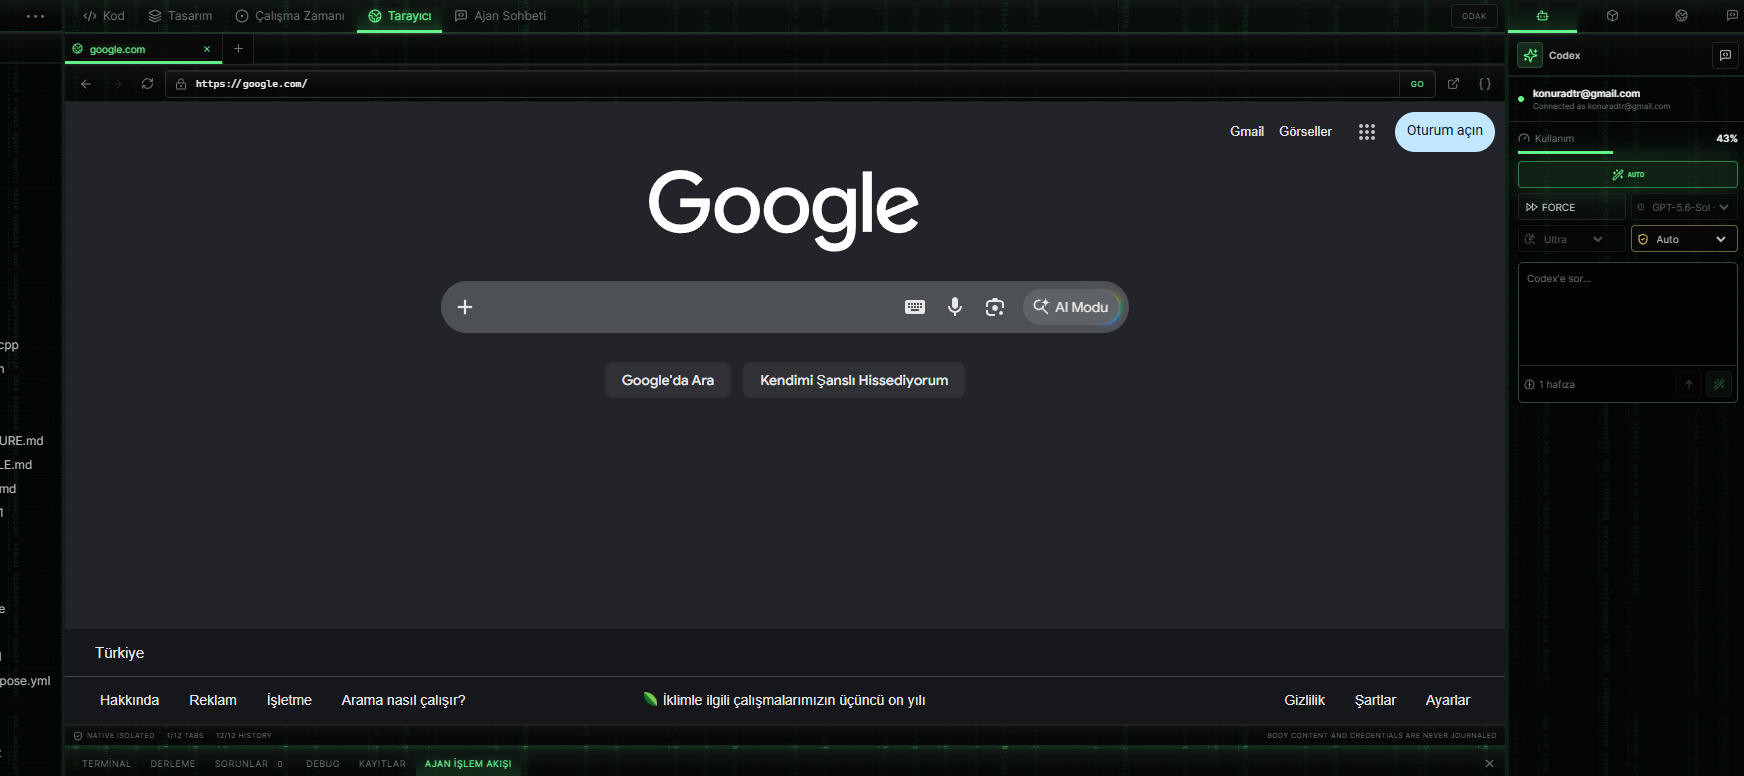This screenshot has width=1744, height=776.
Task: Close the google.com browser tab
Action: point(207,49)
